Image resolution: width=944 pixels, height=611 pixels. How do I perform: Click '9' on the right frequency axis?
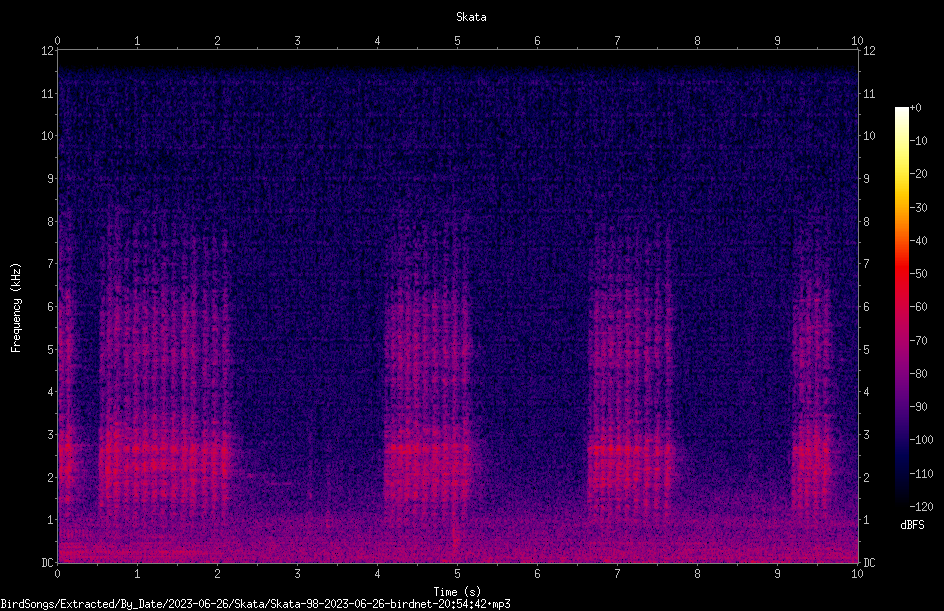[x=866, y=179]
